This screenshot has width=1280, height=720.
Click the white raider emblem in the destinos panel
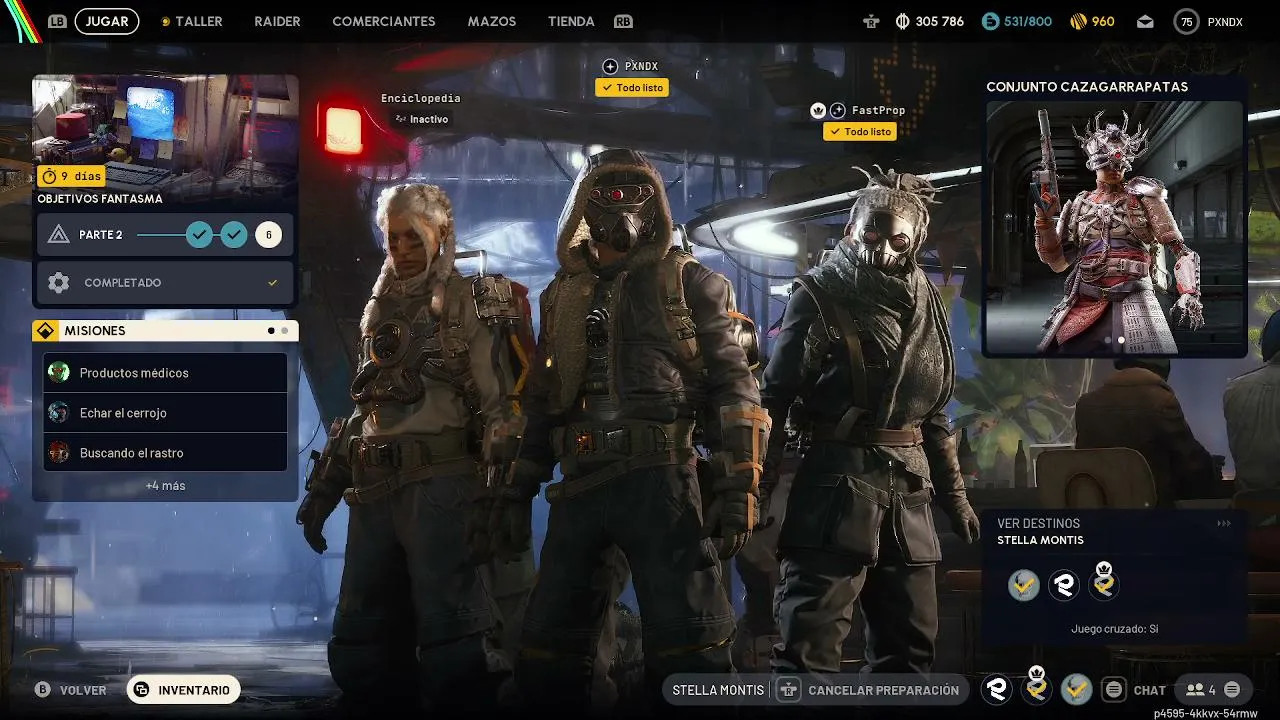1064,585
